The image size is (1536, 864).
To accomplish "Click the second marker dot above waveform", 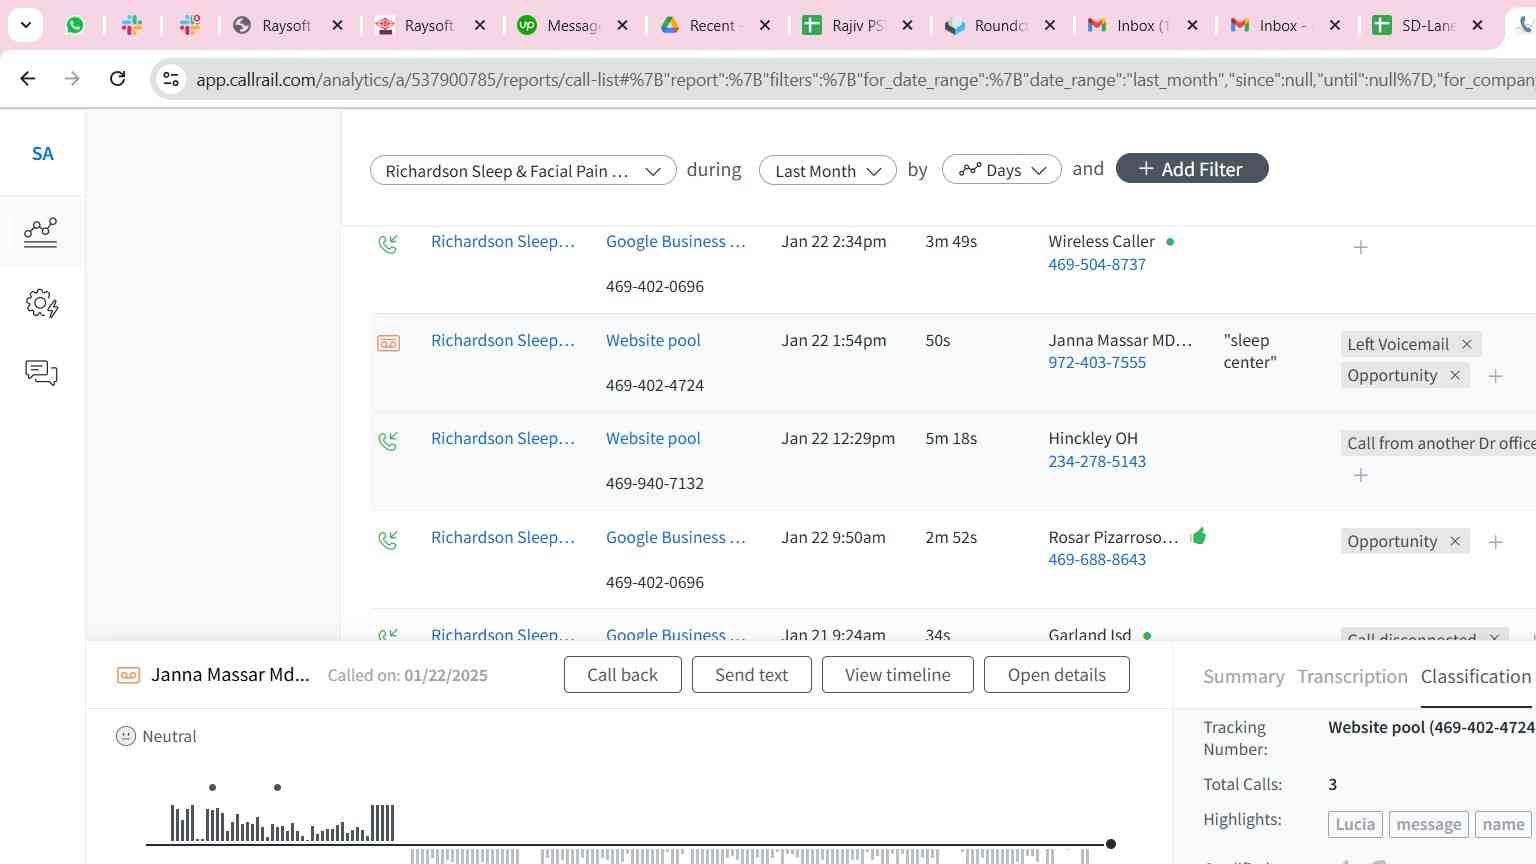I will click(277, 787).
